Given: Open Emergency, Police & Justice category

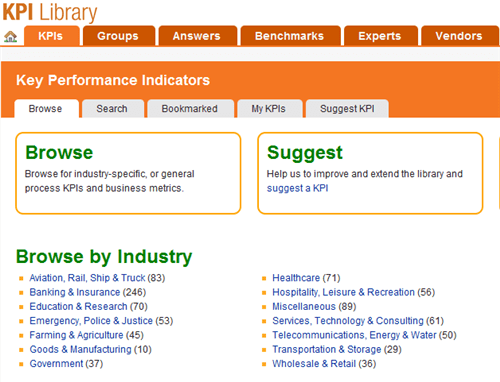Looking at the screenshot, I should click(x=91, y=321).
